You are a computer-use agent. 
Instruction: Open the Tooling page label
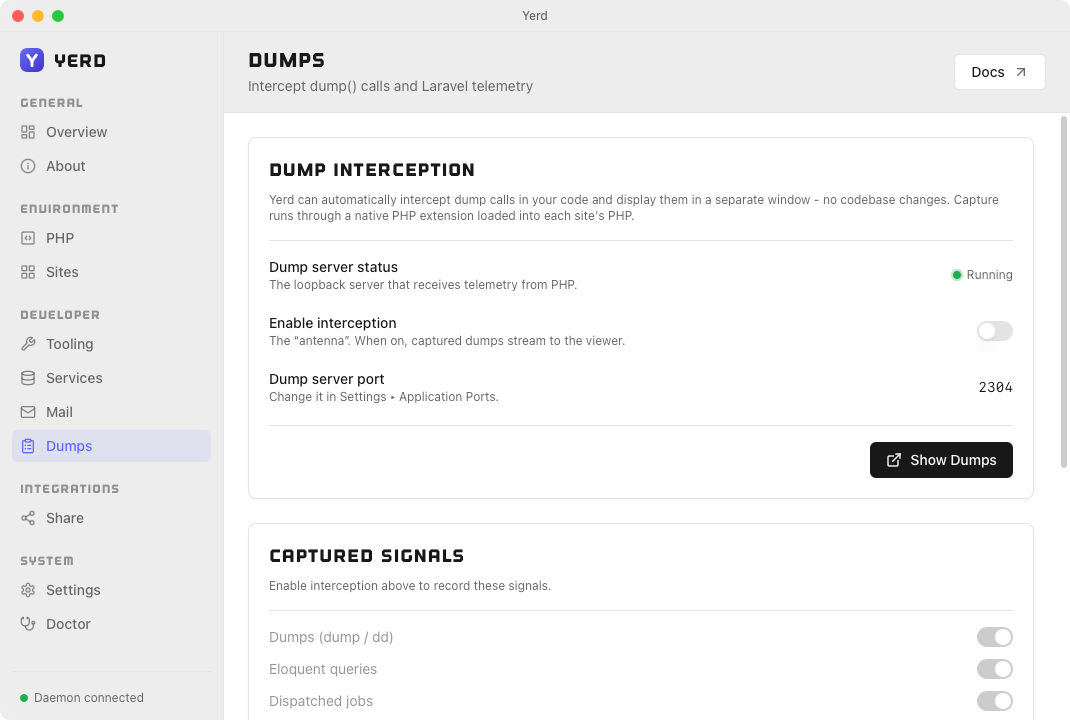(70, 344)
